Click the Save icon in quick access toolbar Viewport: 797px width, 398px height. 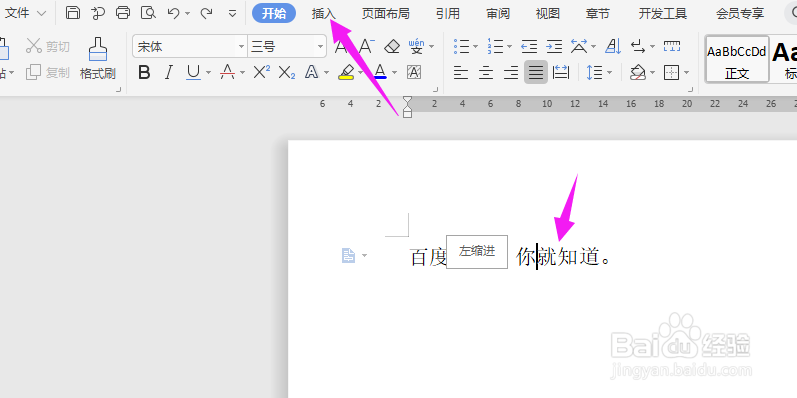click(x=73, y=13)
